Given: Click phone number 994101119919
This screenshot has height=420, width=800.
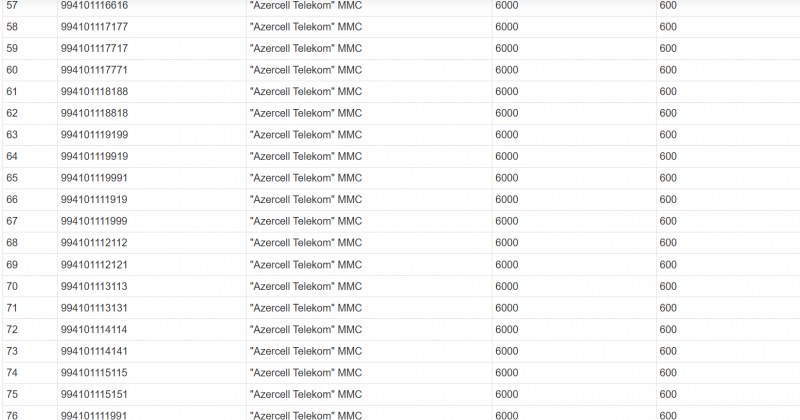Looking at the screenshot, I should [x=94, y=156].
